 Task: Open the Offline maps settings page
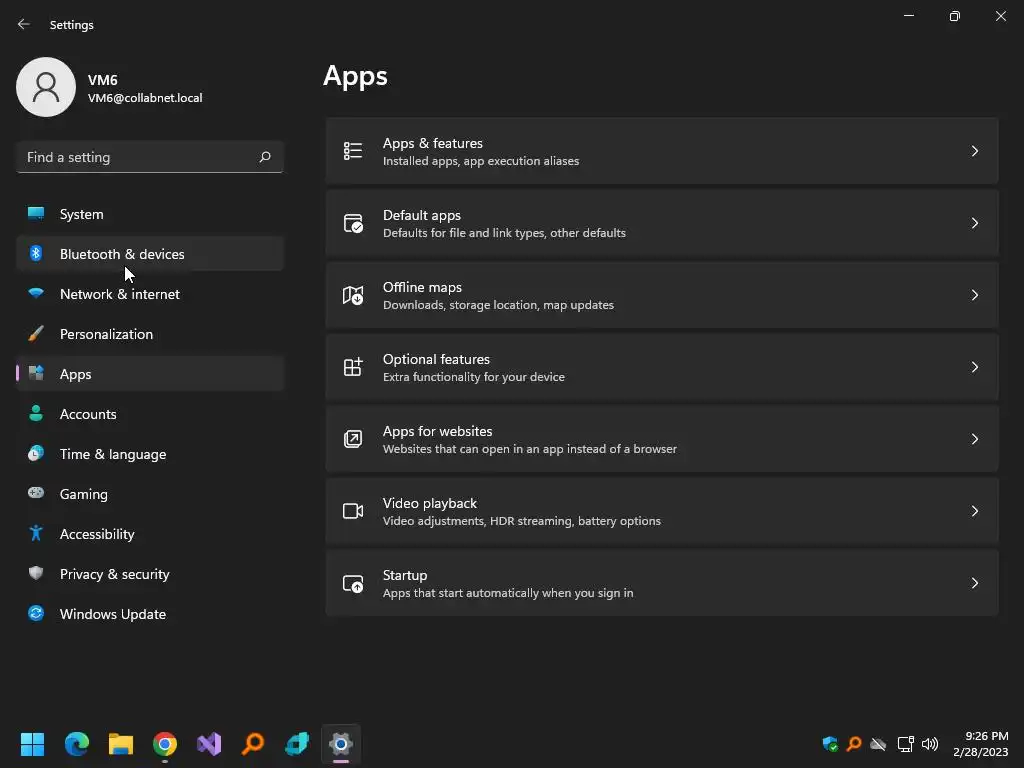(662, 295)
